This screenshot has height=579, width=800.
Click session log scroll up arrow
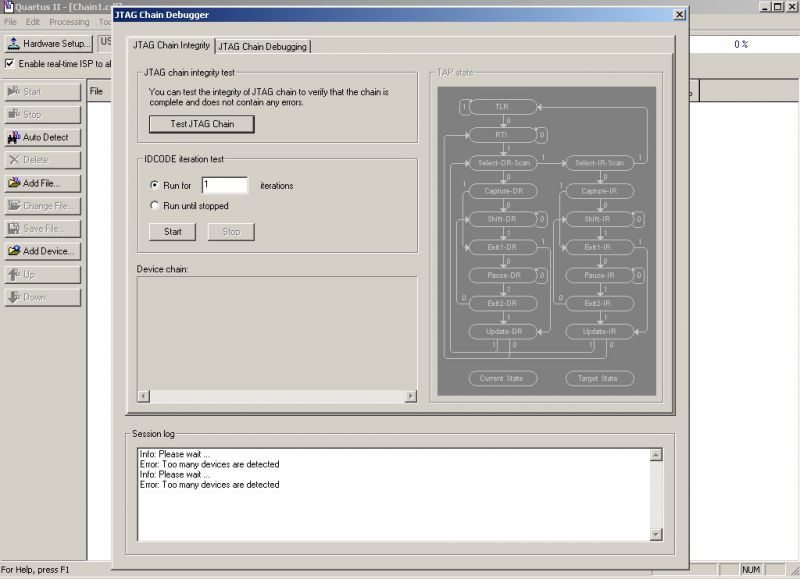tap(656, 455)
